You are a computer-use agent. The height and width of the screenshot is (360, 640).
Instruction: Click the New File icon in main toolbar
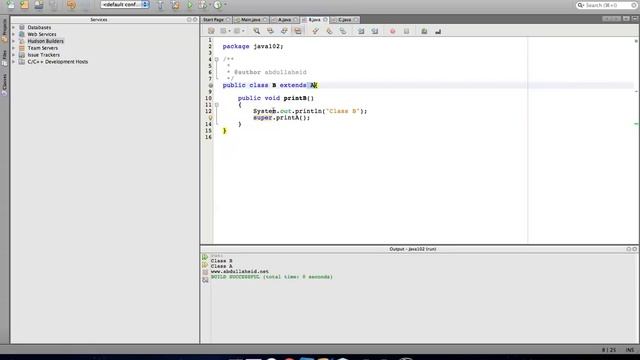pyautogui.click(x=10, y=4)
